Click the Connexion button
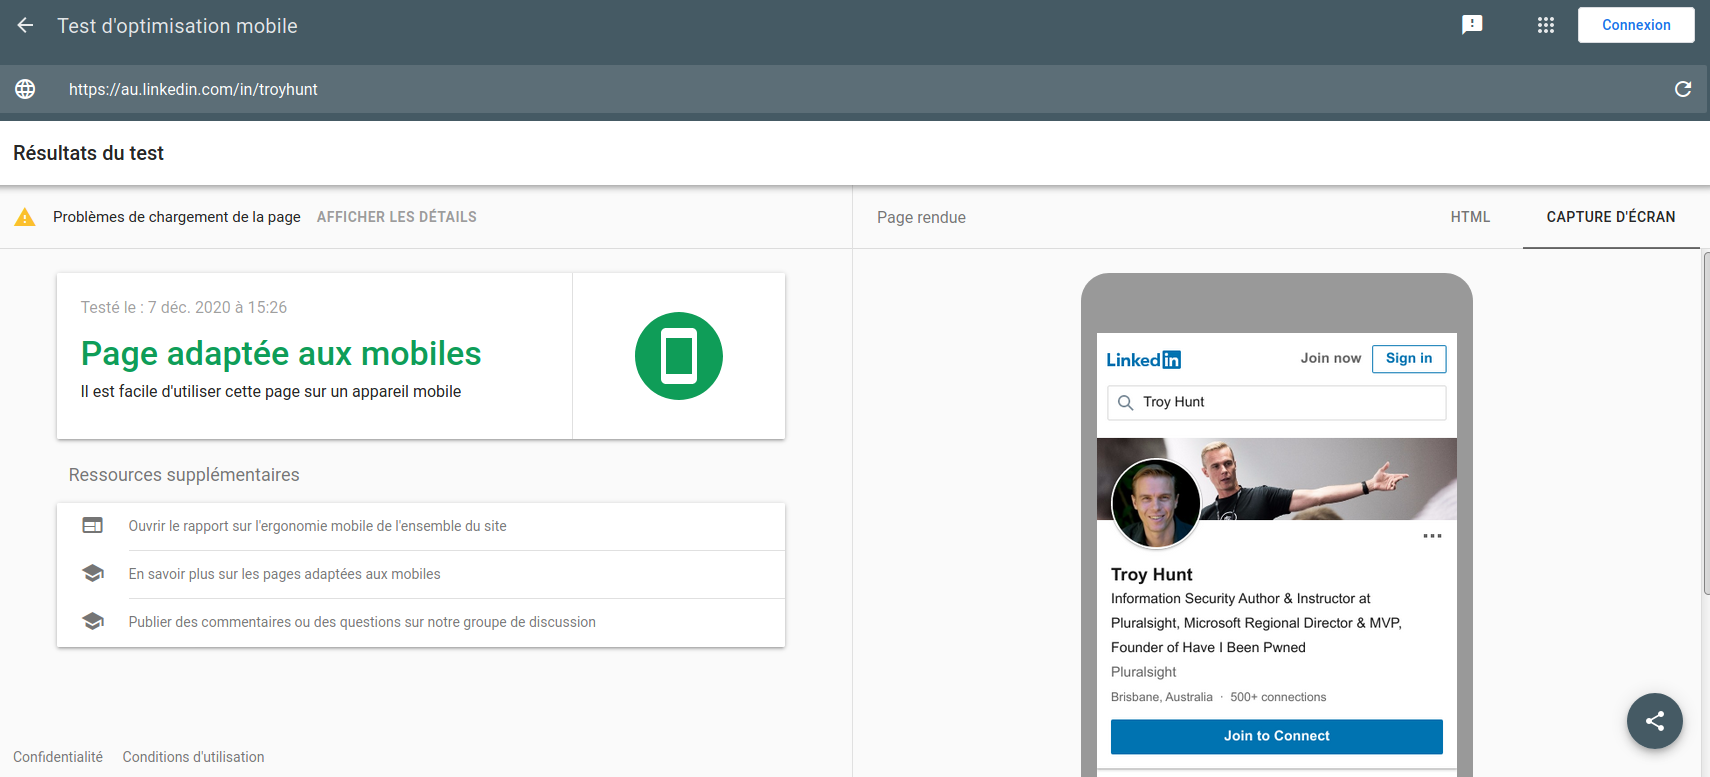Screen dimensions: 1710x777 click(x=1636, y=25)
